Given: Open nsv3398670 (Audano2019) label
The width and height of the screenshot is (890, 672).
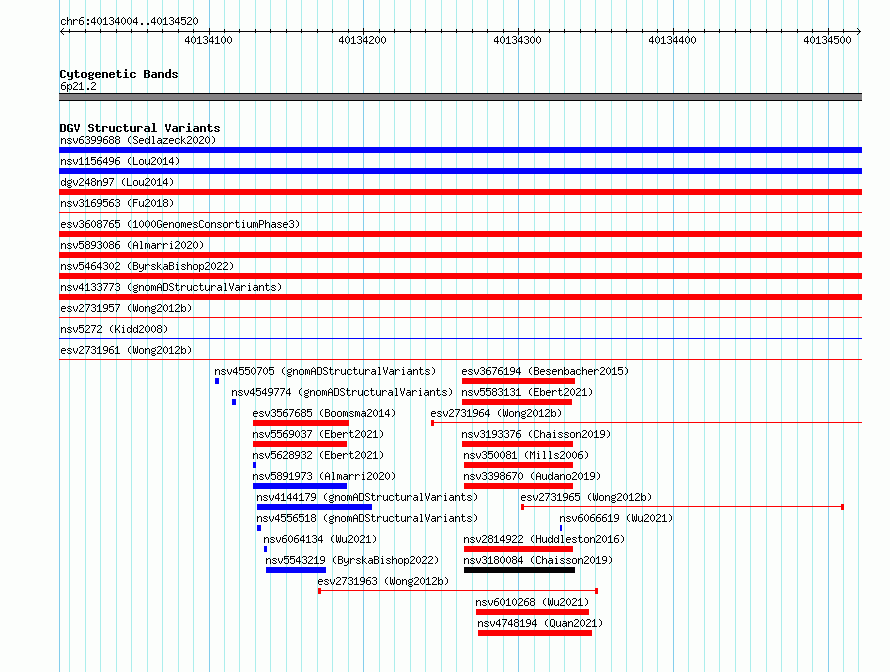Looking at the screenshot, I should point(532,476).
